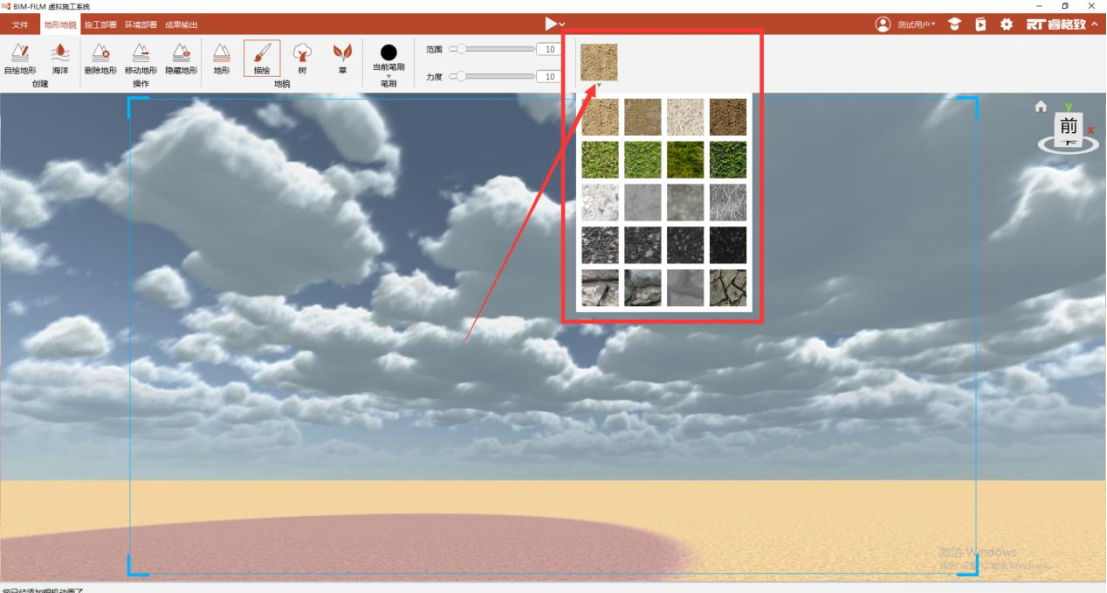Switch to the 地形地貌 tab
1107x593 pixels.
(x=60, y=25)
